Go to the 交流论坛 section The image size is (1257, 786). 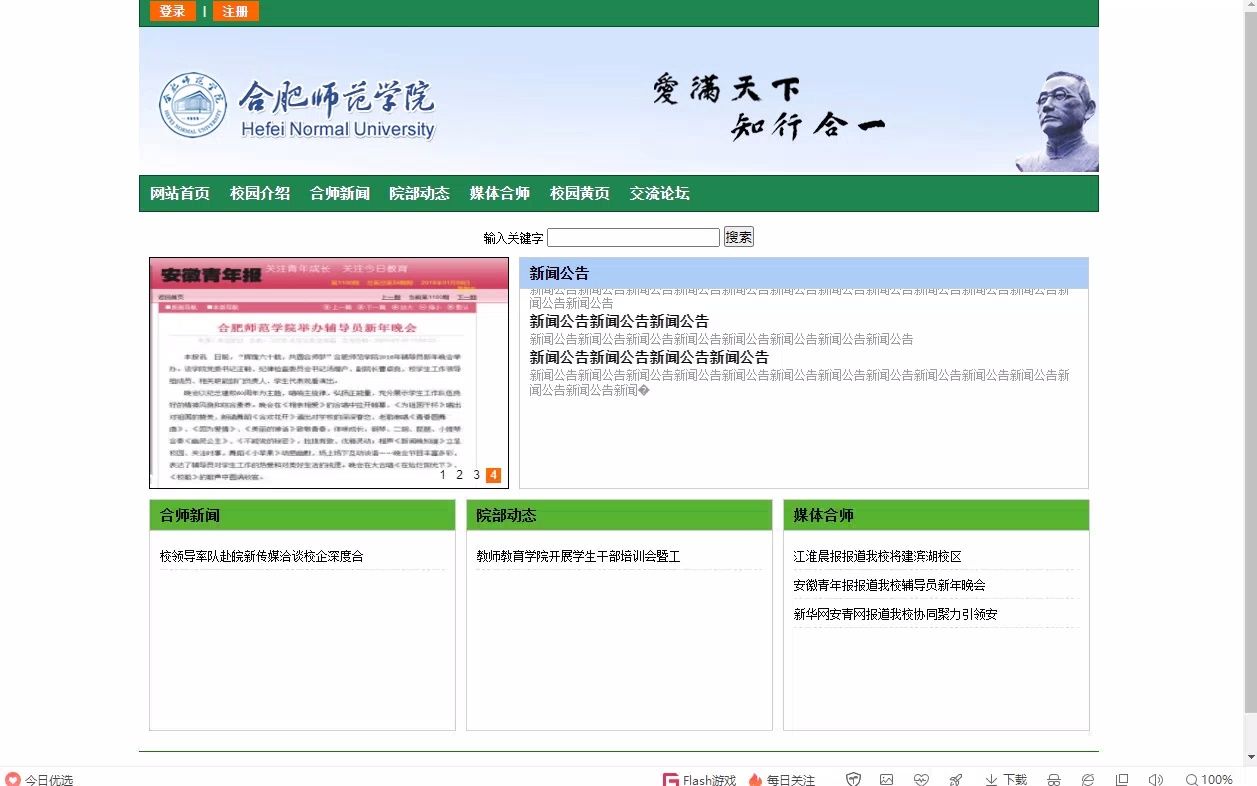(x=660, y=193)
